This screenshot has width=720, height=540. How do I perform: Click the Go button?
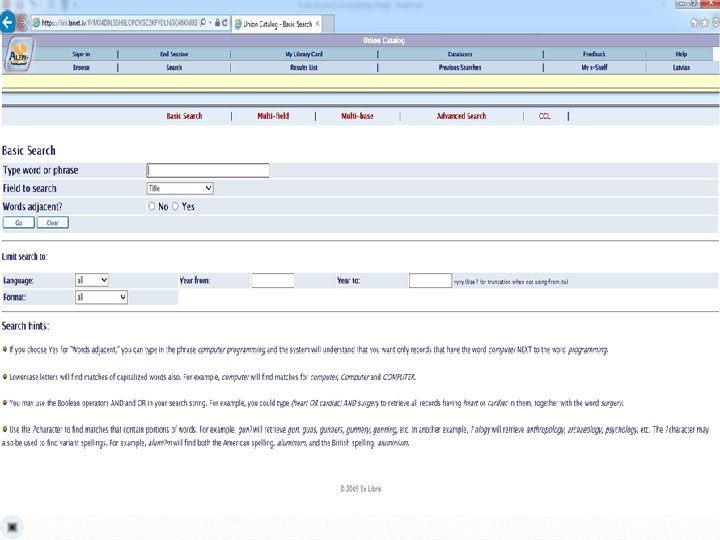tap(19, 223)
